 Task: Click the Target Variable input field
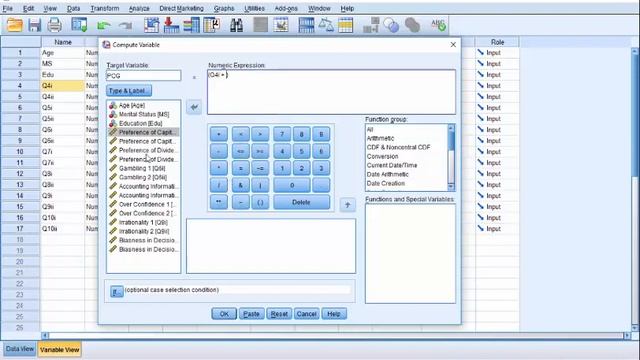143,76
